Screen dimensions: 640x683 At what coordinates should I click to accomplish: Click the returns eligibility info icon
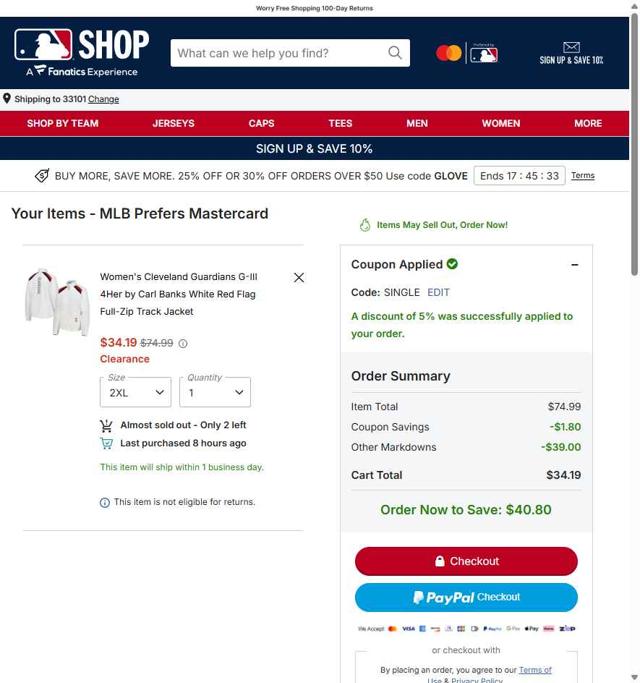(x=105, y=503)
